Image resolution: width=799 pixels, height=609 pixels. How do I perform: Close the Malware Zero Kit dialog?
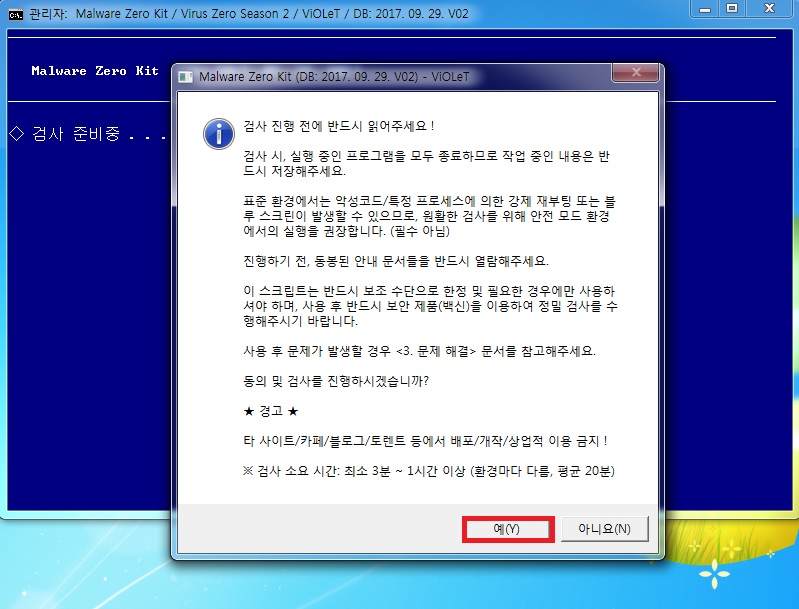pyautogui.click(x=635, y=72)
